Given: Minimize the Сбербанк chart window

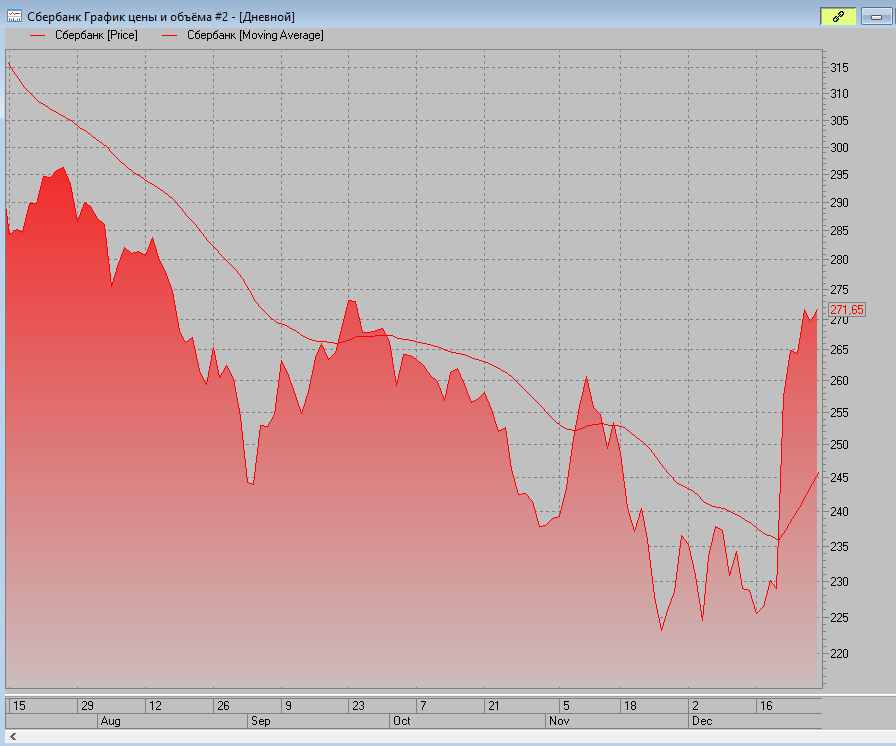Looking at the screenshot, I should 876,17.
